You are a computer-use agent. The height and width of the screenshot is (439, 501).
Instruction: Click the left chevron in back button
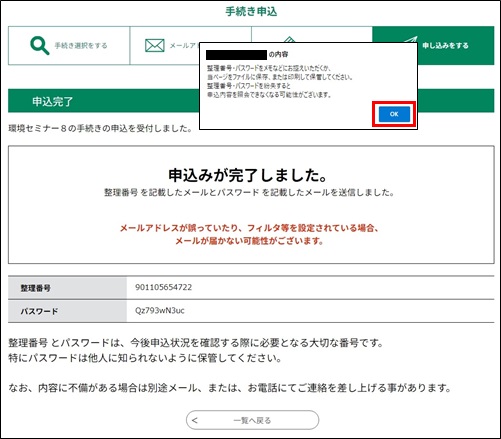195,420
